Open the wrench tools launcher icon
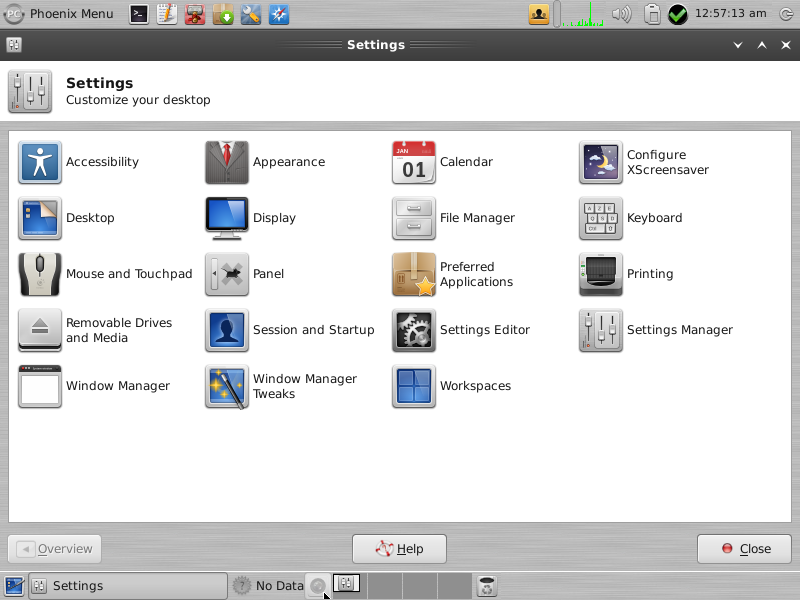Image resolution: width=800 pixels, height=600 pixels. 251,14
